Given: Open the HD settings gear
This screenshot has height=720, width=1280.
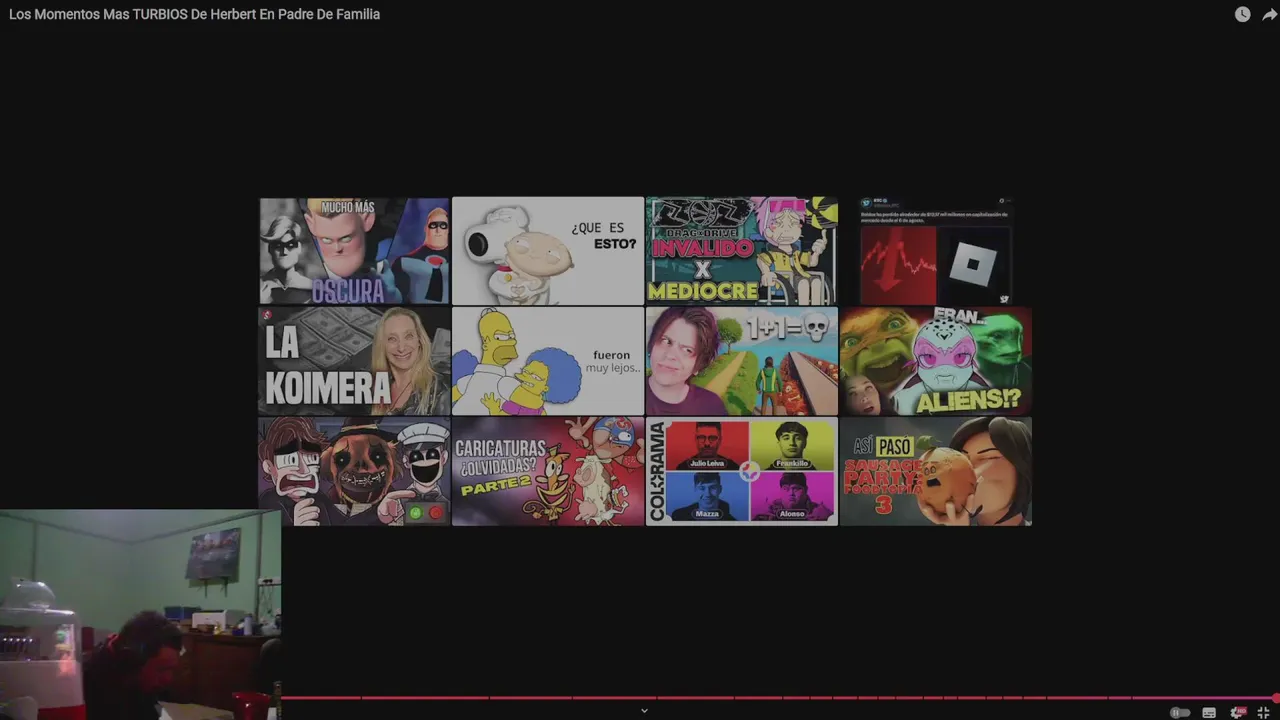Looking at the screenshot, I should tap(1237, 712).
